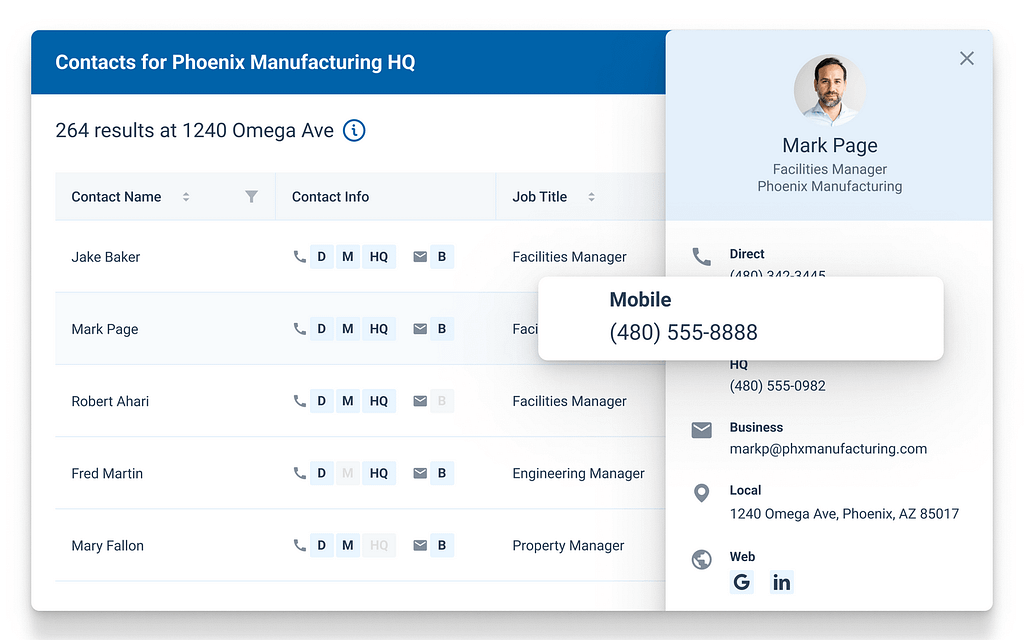1024x640 pixels.
Task: Click the HQ phone number (480) 555-0982
Action: [777, 386]
